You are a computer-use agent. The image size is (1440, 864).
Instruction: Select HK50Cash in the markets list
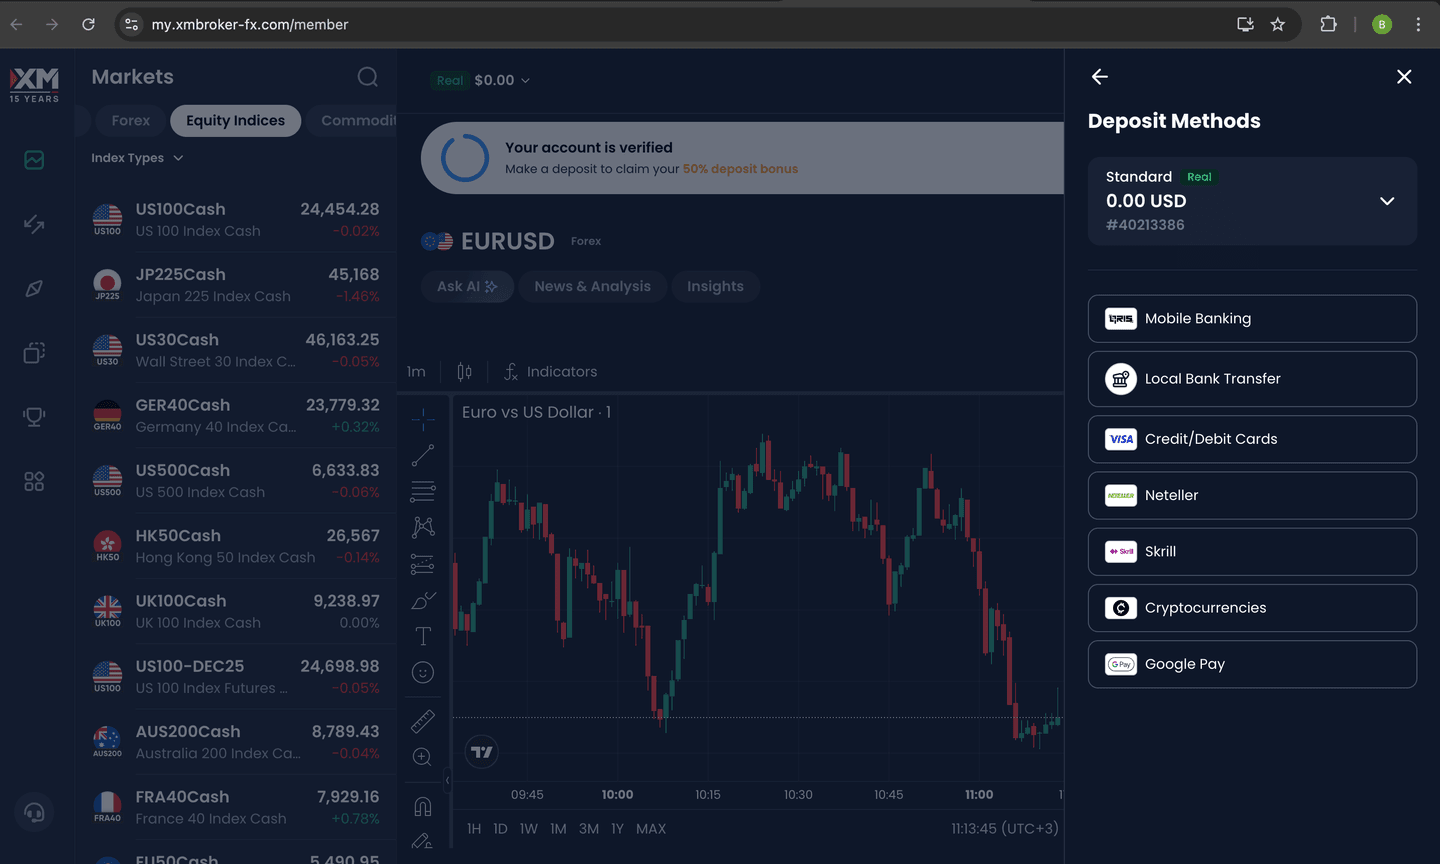point(236,546)
